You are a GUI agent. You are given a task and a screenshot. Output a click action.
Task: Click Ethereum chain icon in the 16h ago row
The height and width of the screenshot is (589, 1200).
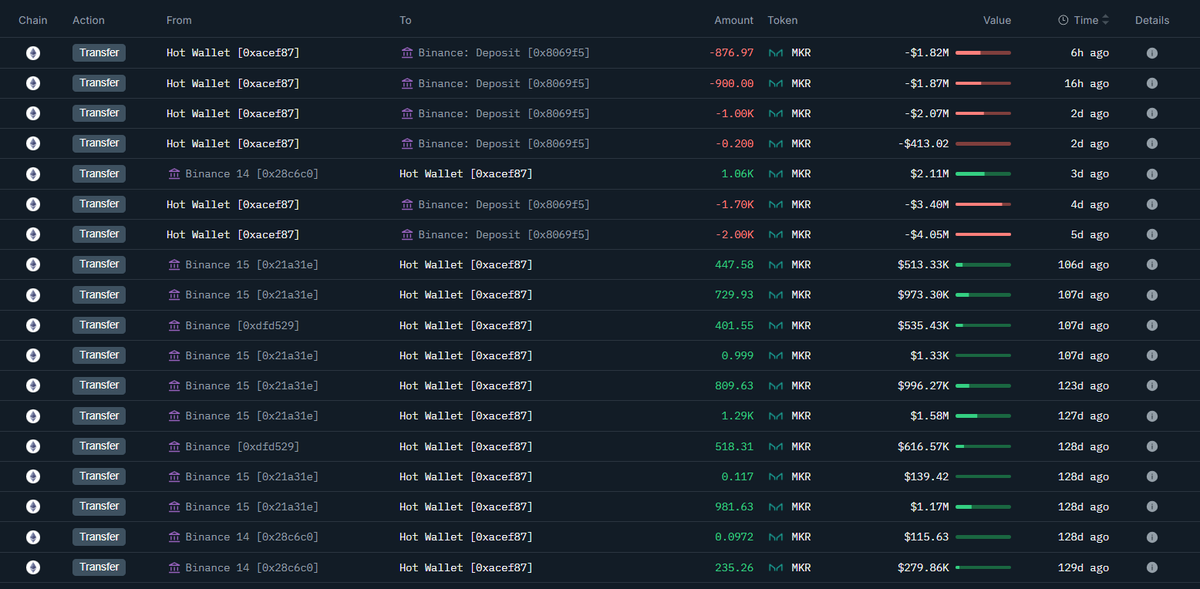(x=33, y=84)
